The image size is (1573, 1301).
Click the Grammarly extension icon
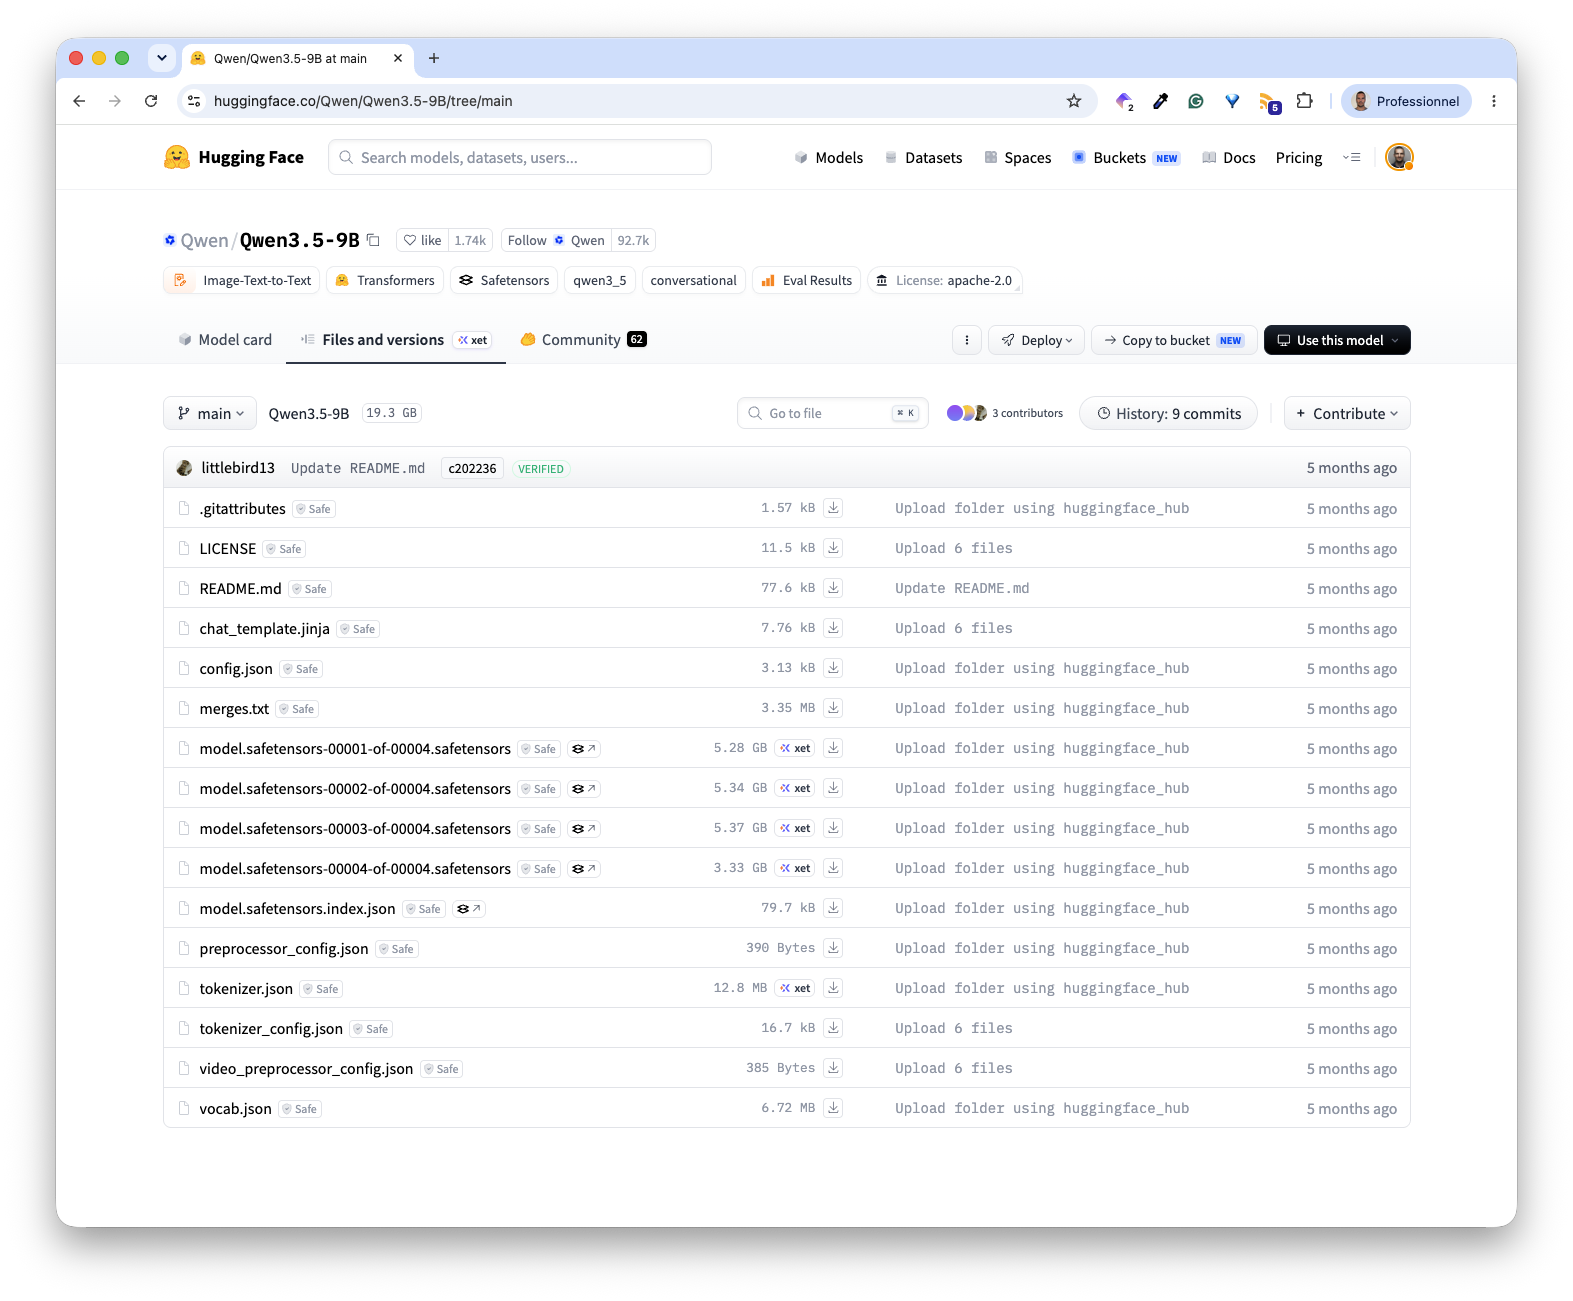pyautogui.click(x=1196, y=101)
